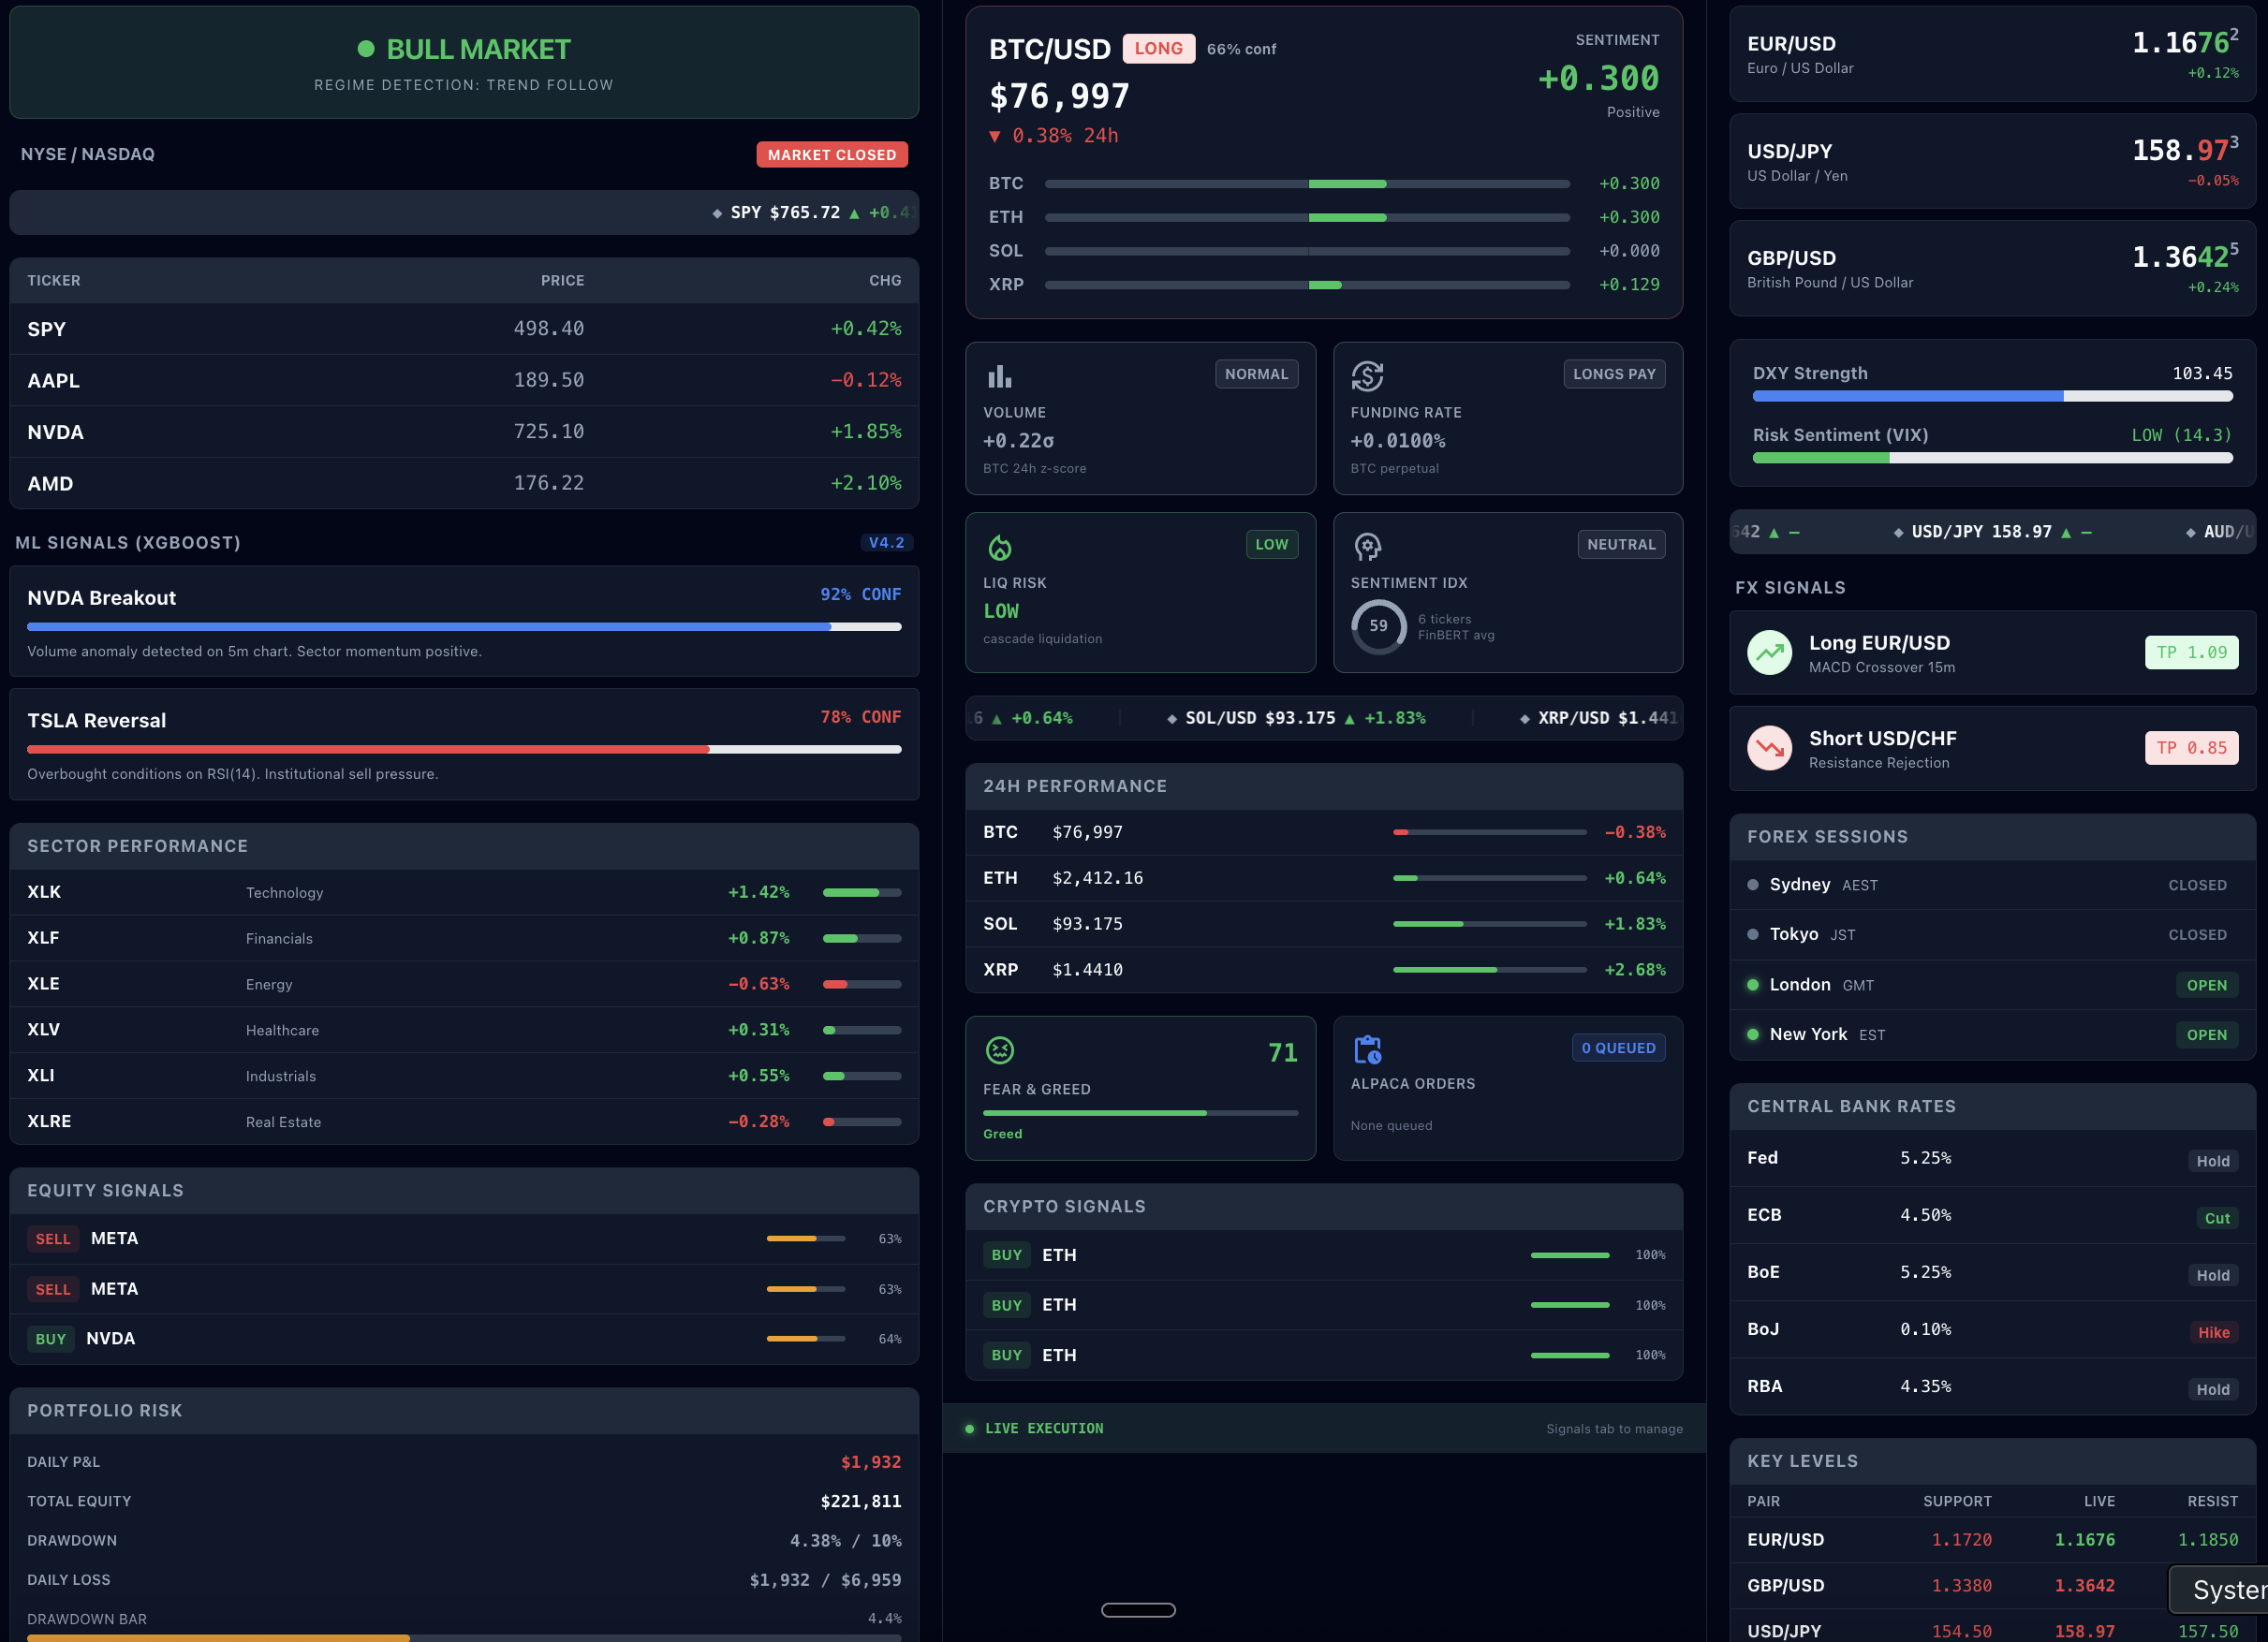Click the 0 QUEUED orders badge
The width and height of the screenshot is (2268, 1642).
1617,1048
